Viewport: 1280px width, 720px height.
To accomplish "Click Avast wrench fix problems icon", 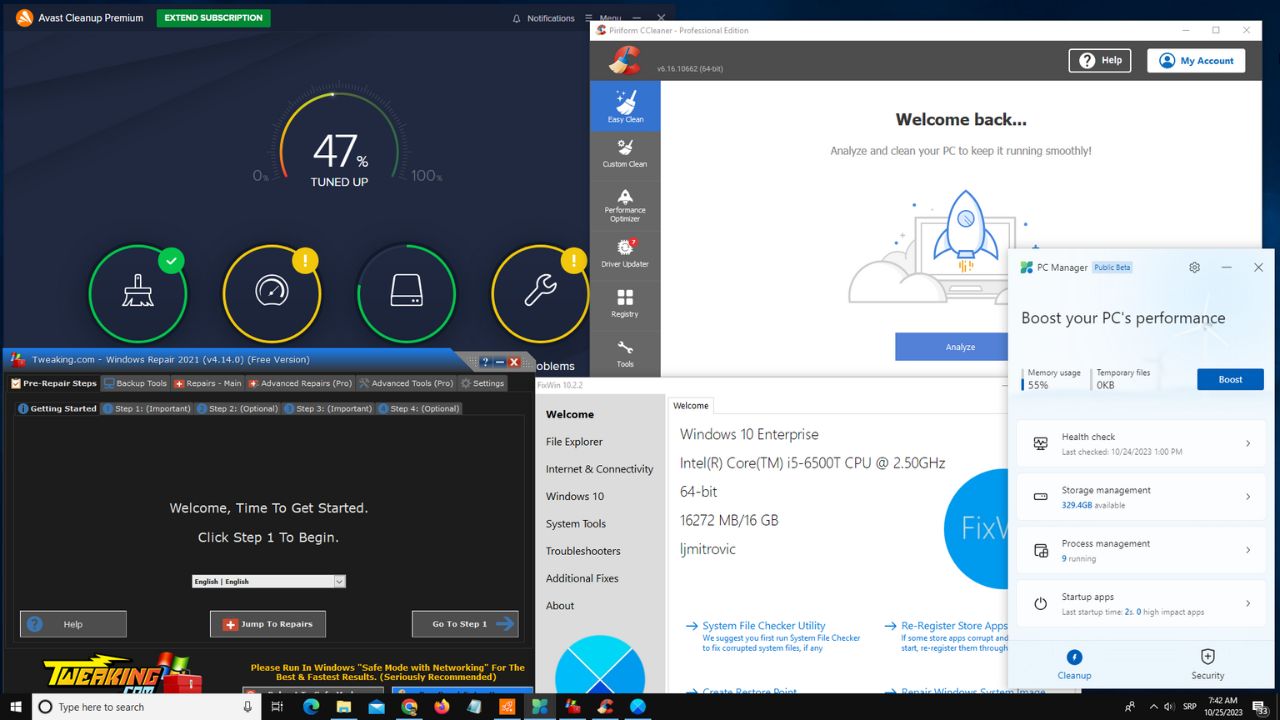I will tap(540, 292).
